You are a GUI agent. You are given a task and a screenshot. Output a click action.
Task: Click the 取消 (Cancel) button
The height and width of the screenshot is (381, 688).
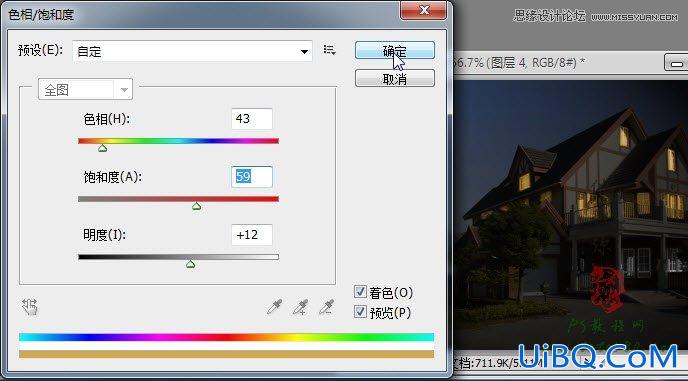tap(395, 79)
